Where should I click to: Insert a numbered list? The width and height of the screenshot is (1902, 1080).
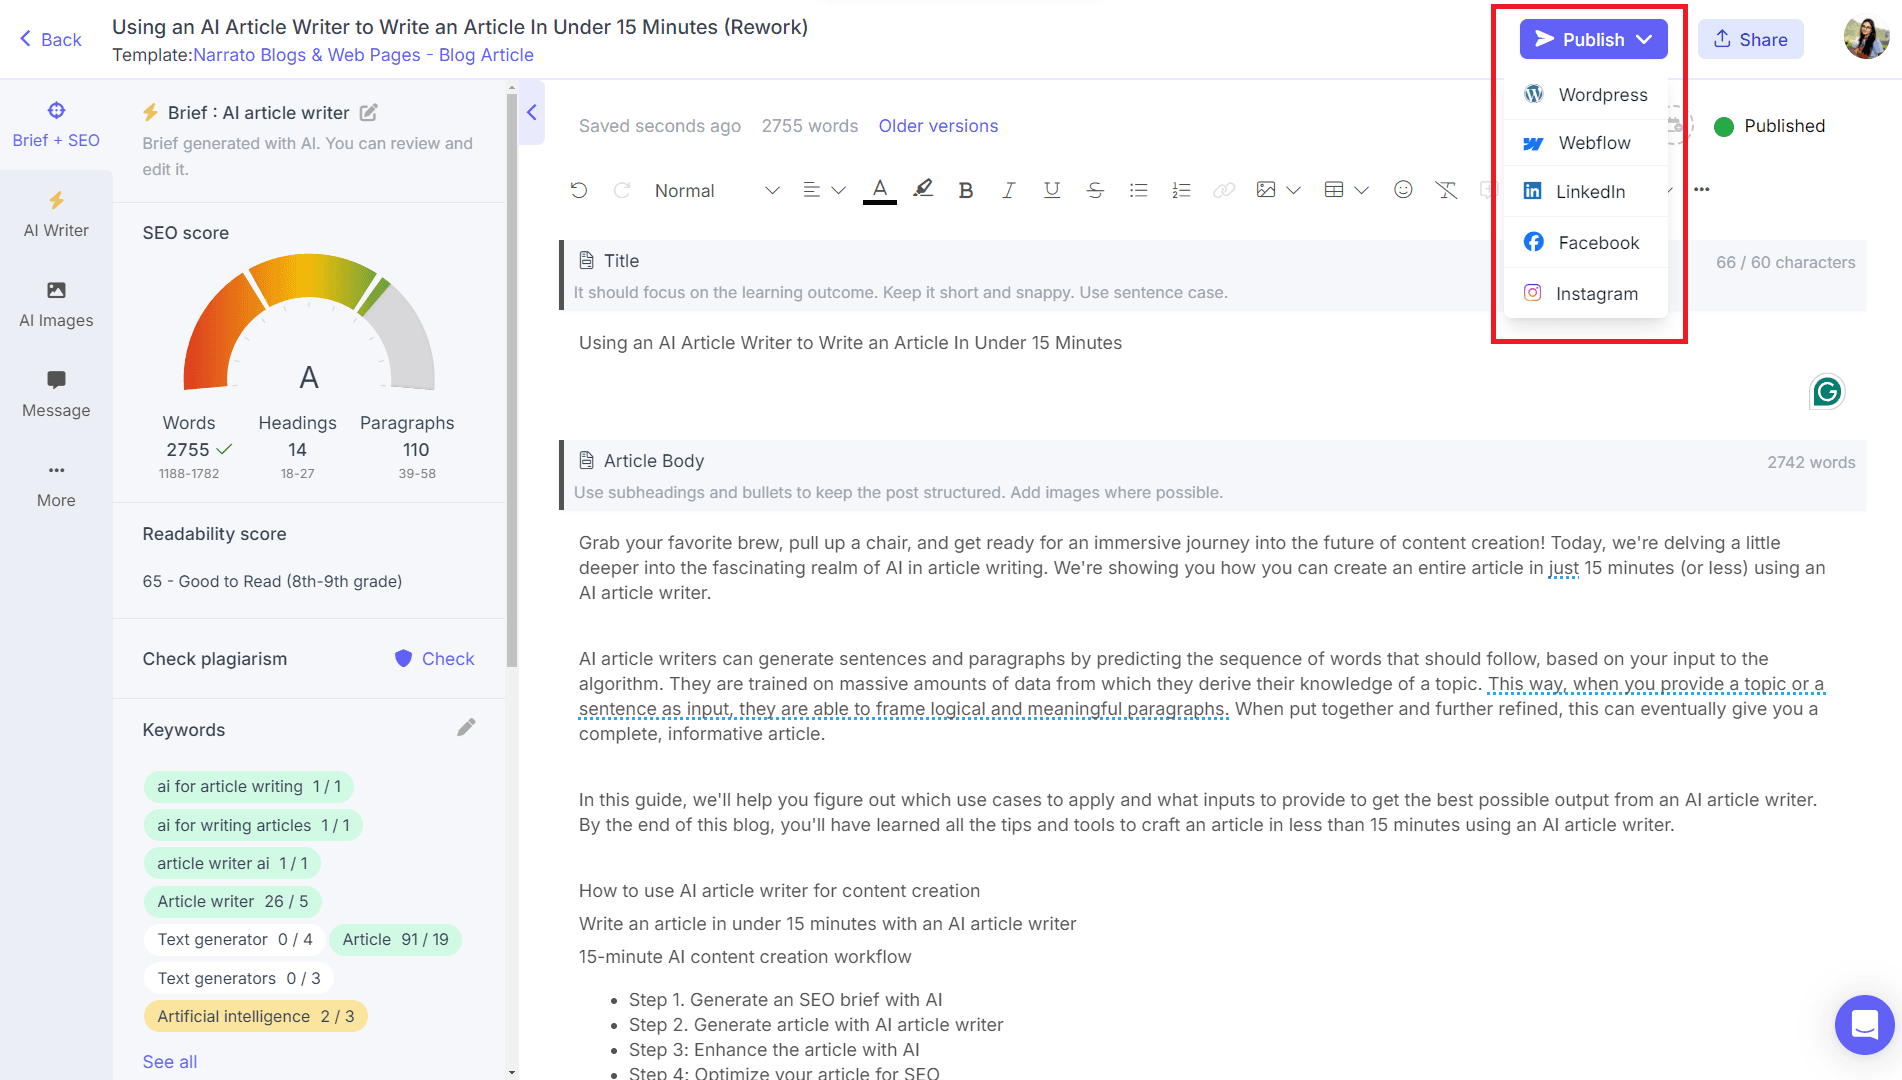(x=1181, y=190)
